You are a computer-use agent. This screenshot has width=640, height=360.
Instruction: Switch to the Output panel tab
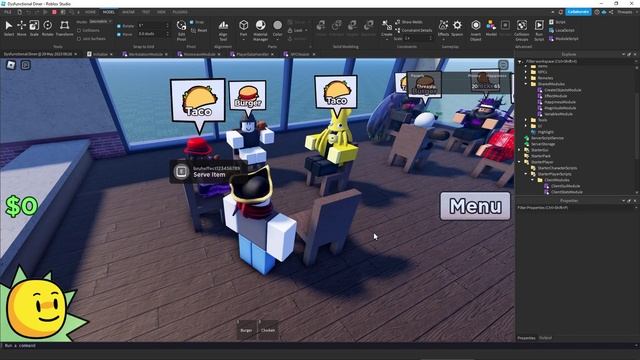coord(545,338)
